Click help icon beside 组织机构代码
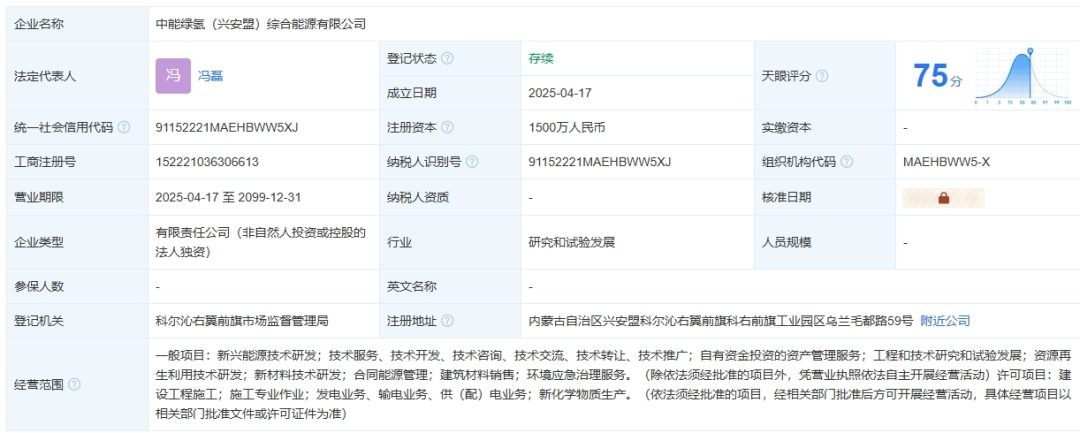The width and height of the screenshot is (1080, 433). [x=847, y=162]
